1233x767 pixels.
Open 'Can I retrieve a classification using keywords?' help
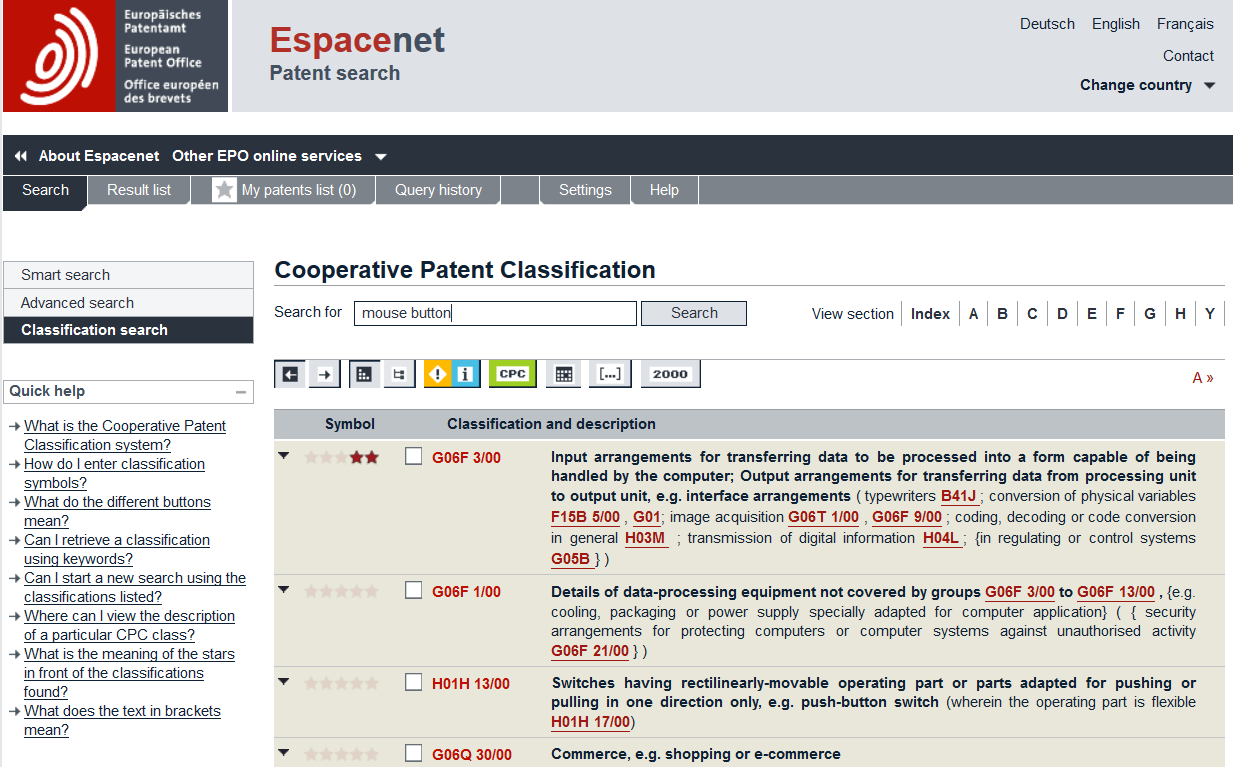117,549
